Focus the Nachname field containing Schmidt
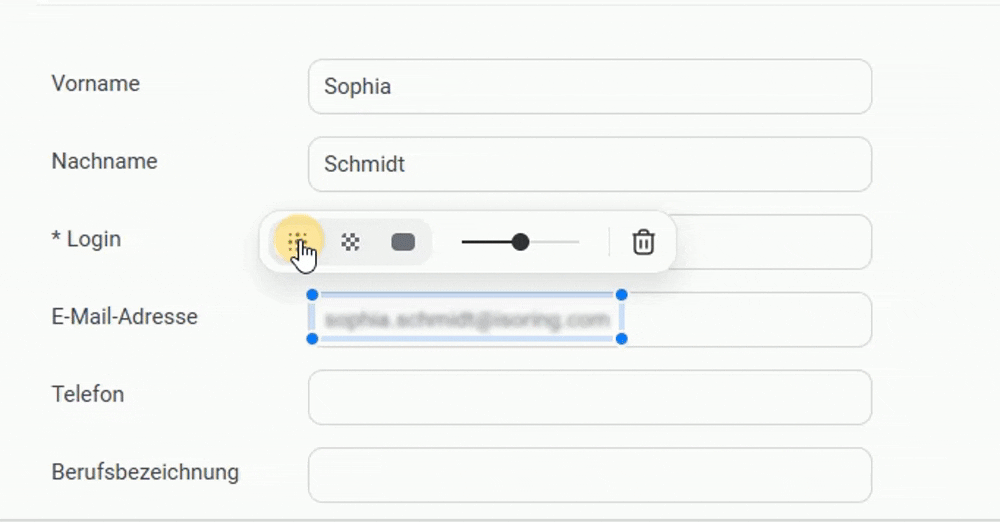1000x522 pixels. [x=590, y=164]
